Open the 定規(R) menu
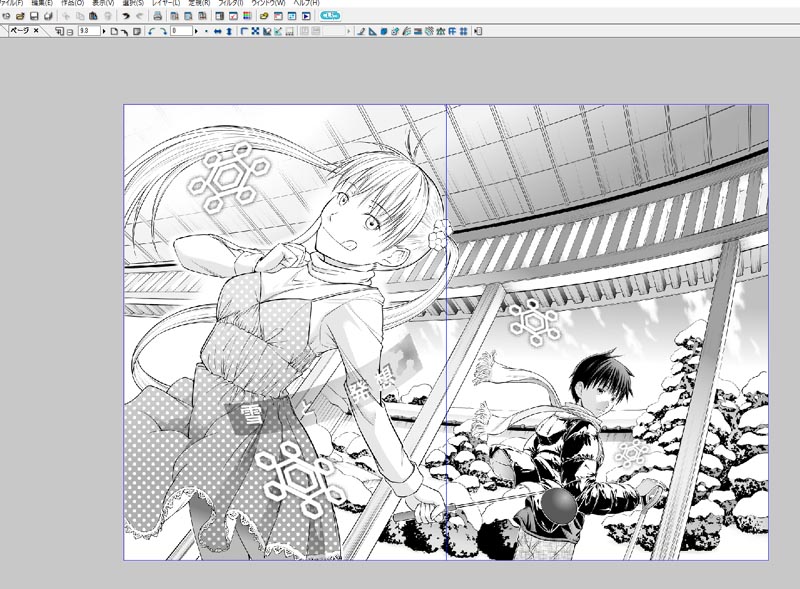 click(199, 3)
